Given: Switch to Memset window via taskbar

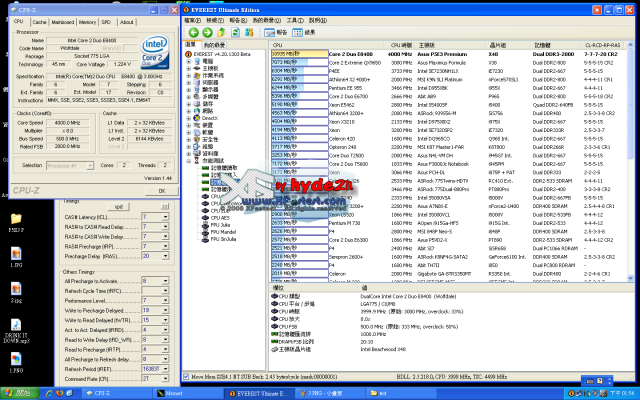Looking at the screenshot, I should point(187,393).
